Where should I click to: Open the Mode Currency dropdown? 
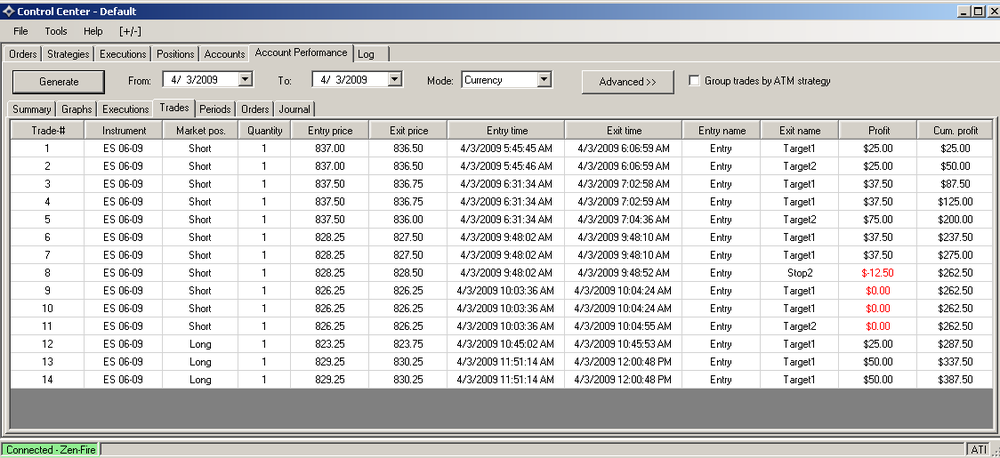[x=544, y=80]
